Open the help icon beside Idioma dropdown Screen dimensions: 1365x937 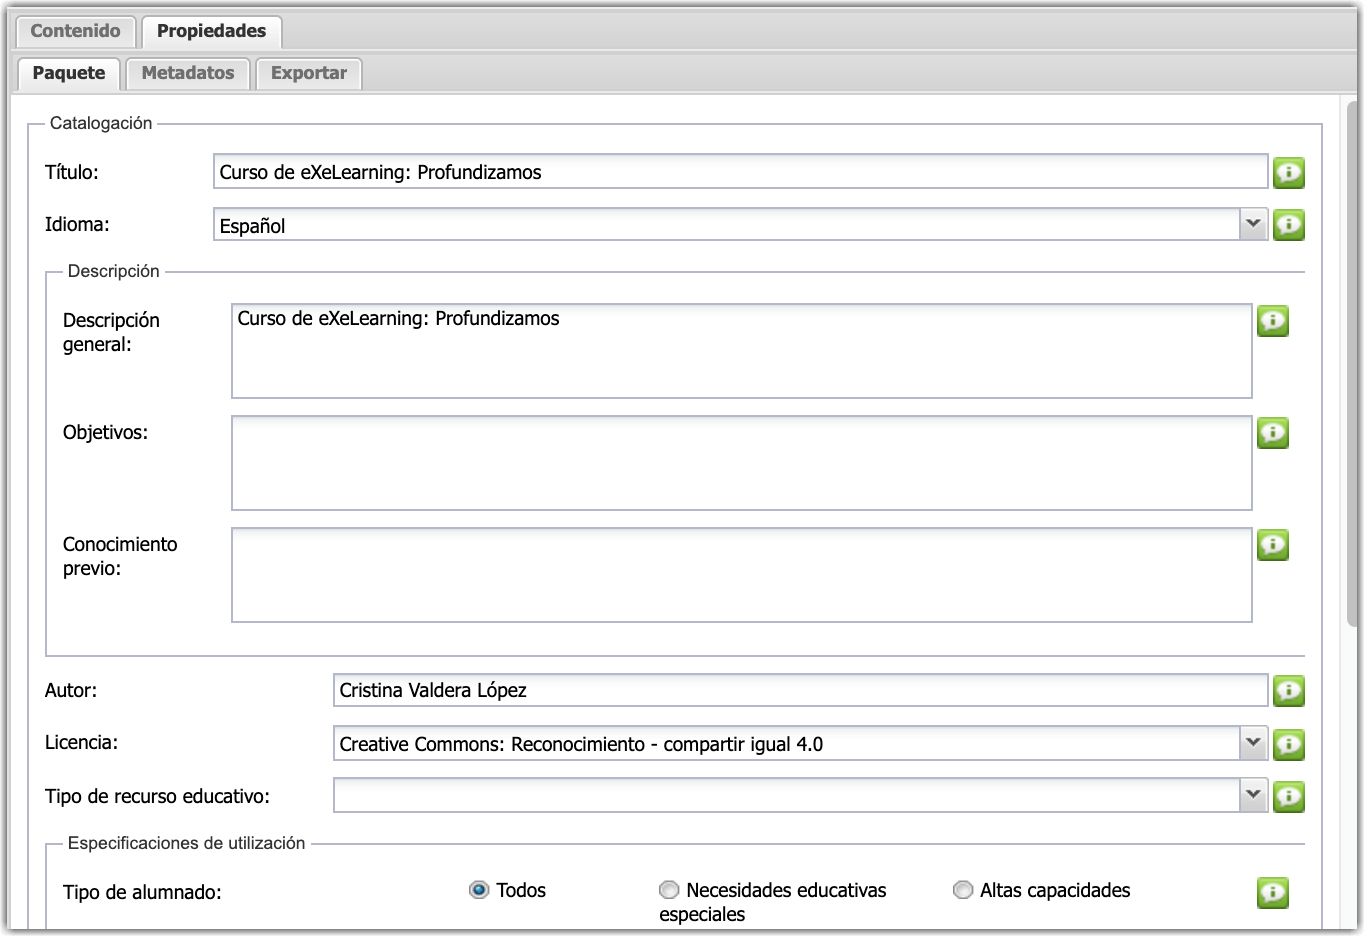[1289, 225]
